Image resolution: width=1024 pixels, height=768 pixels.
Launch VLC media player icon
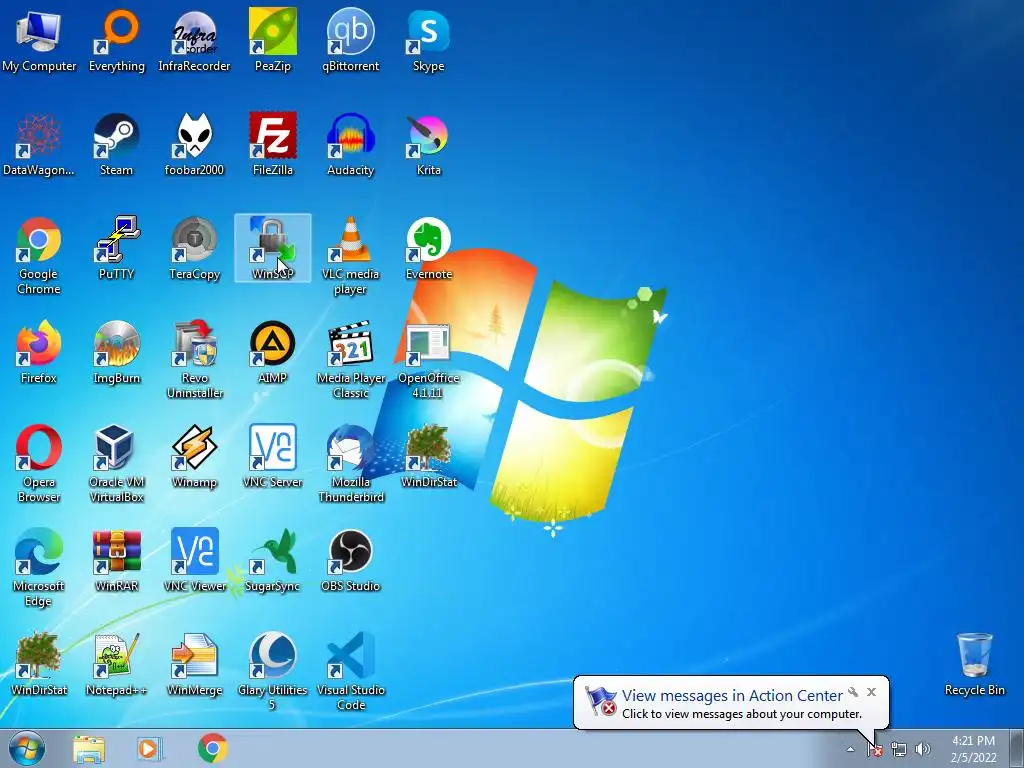(x=350, y=256)
